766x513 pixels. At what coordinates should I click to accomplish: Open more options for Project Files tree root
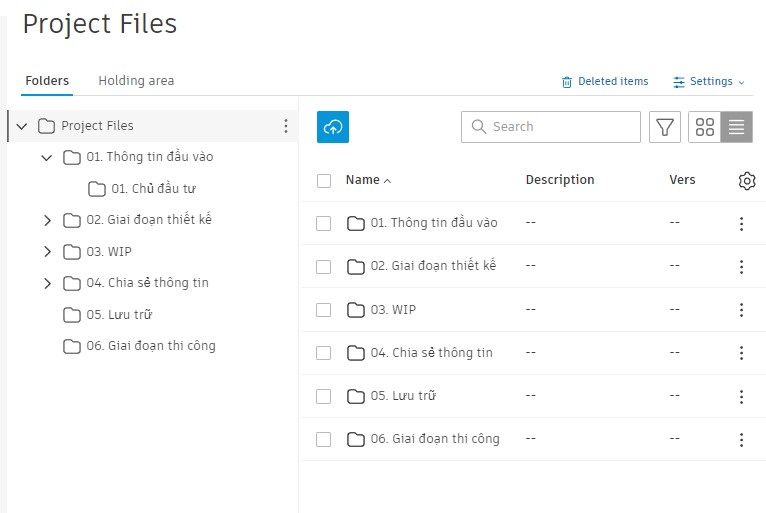(x=286, y=126)
